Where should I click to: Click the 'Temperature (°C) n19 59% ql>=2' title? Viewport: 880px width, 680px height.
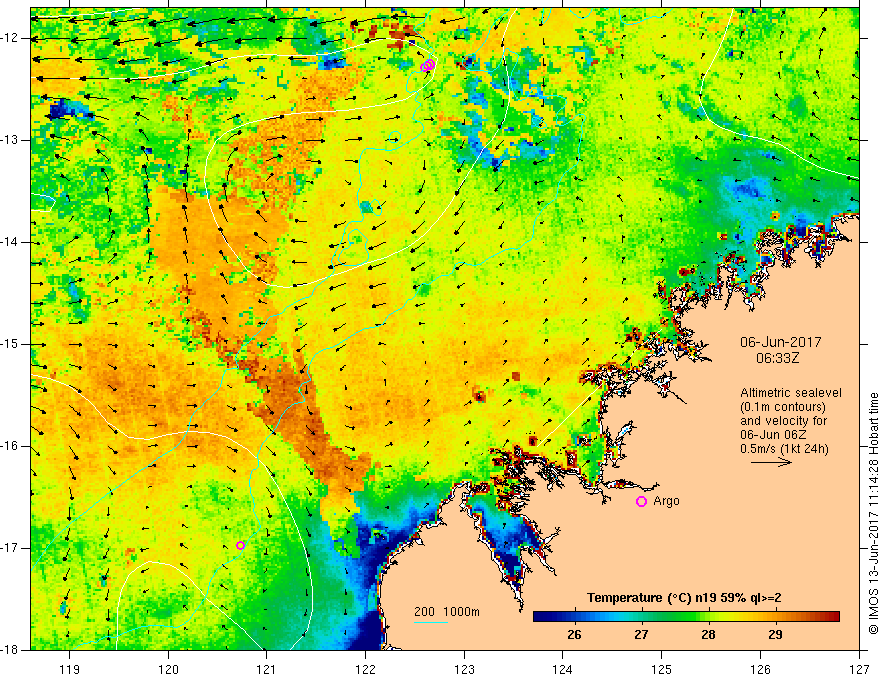click(684, 598)
